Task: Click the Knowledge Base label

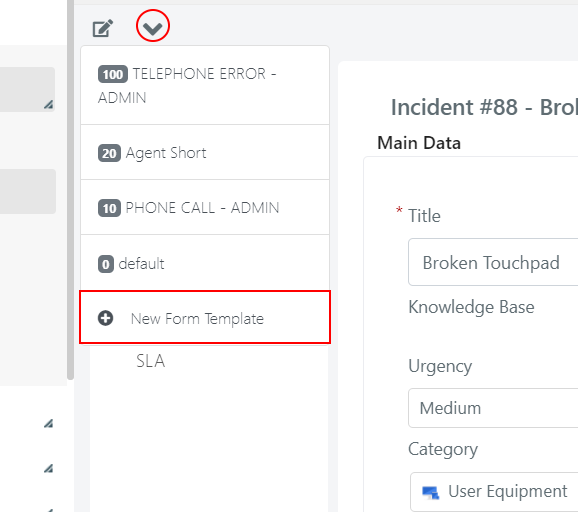Action: tap(471, 307)
